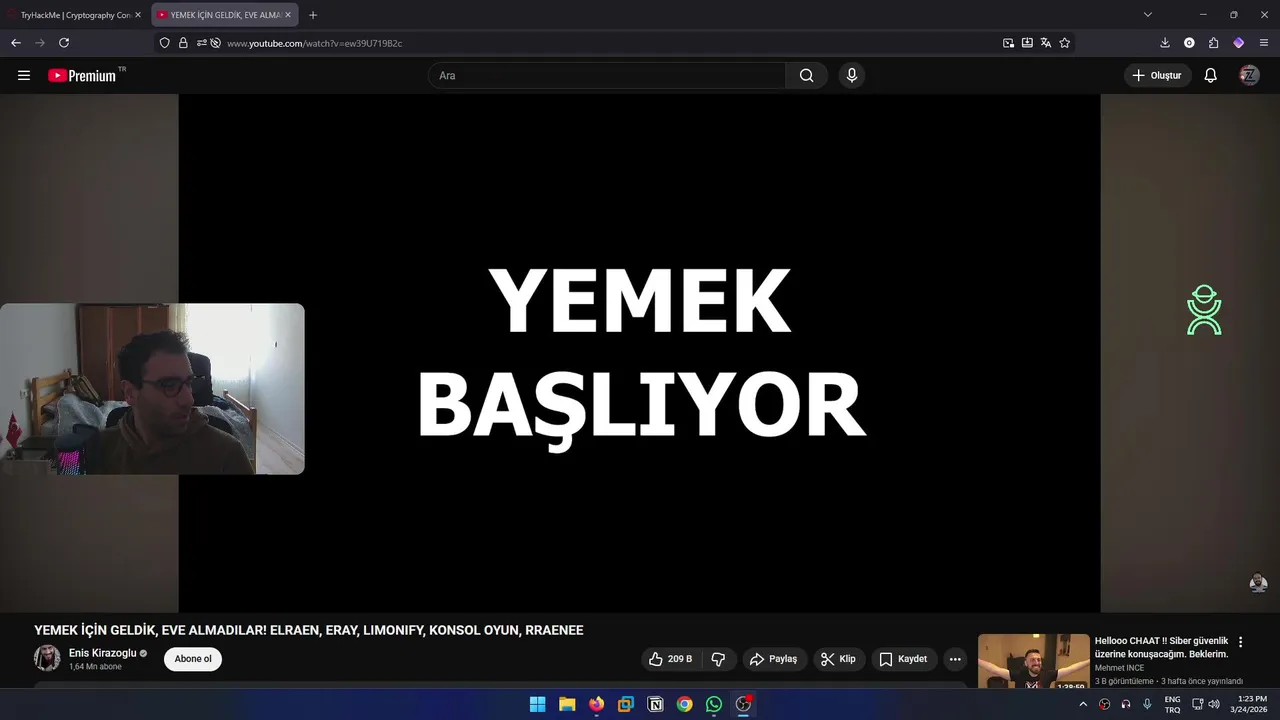Click the YEMEK BAŞLIYOR video player
The height and width of the screenshot is (720, 1280).
640,353
